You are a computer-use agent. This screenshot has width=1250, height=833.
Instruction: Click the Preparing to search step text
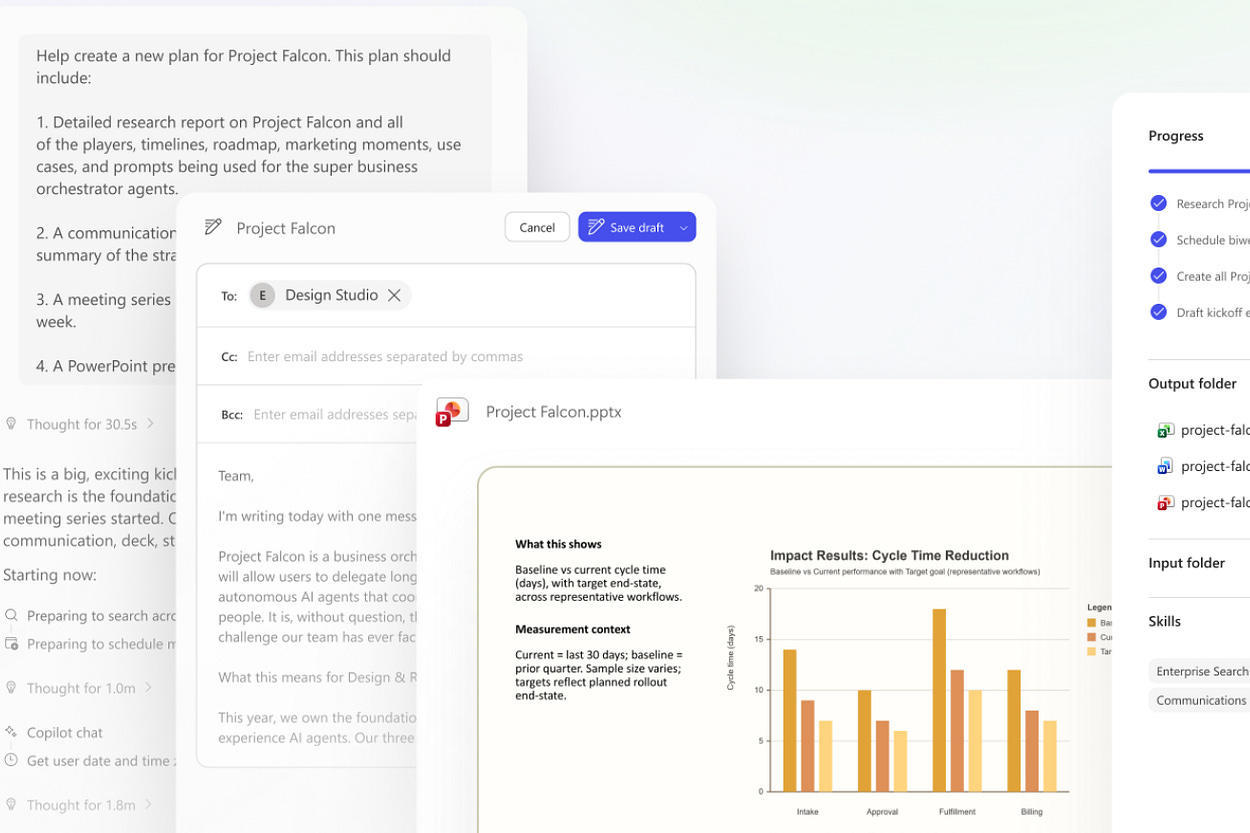tap(101, 616)
